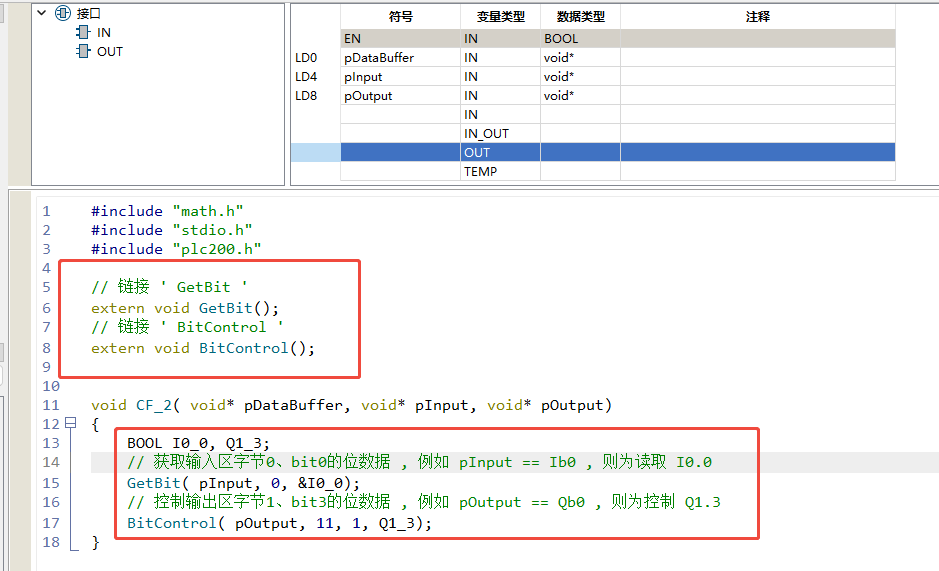Viewport: 939px width, 571px height.
Task: Collapse the code fold at line 12
Action: click(x=71, y=423)
